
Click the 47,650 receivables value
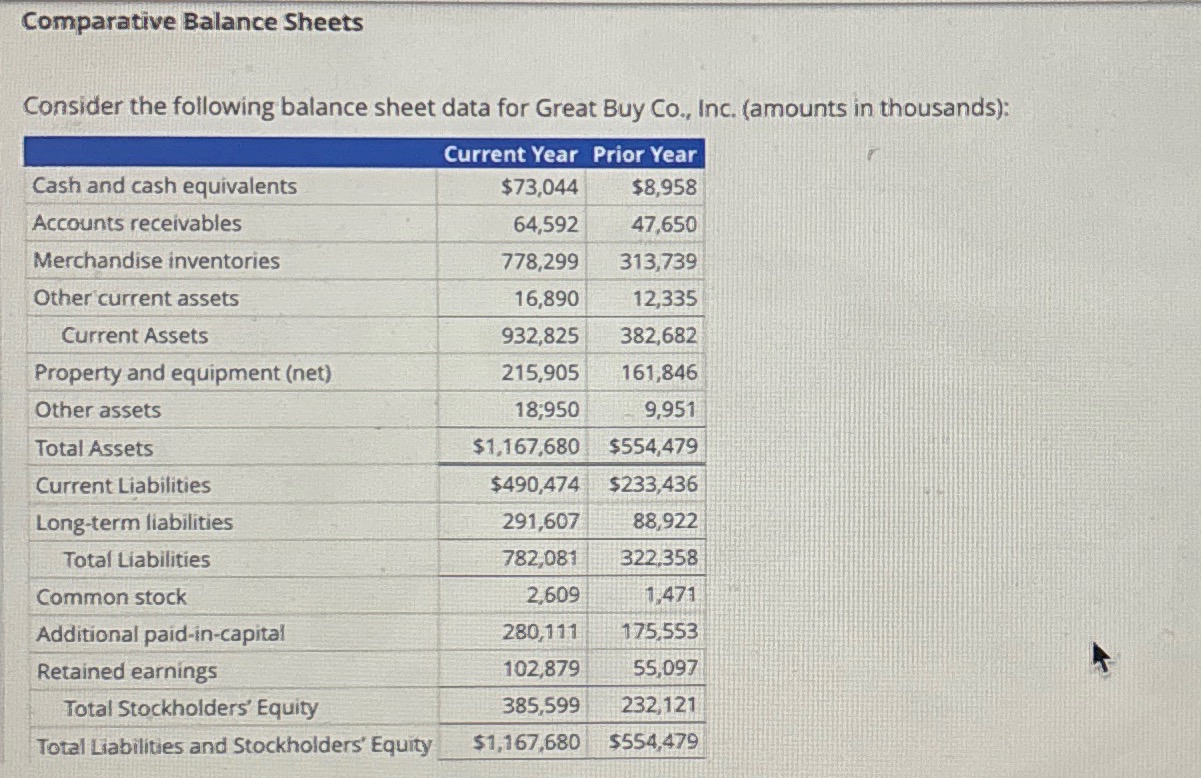(x=664, y=225)
